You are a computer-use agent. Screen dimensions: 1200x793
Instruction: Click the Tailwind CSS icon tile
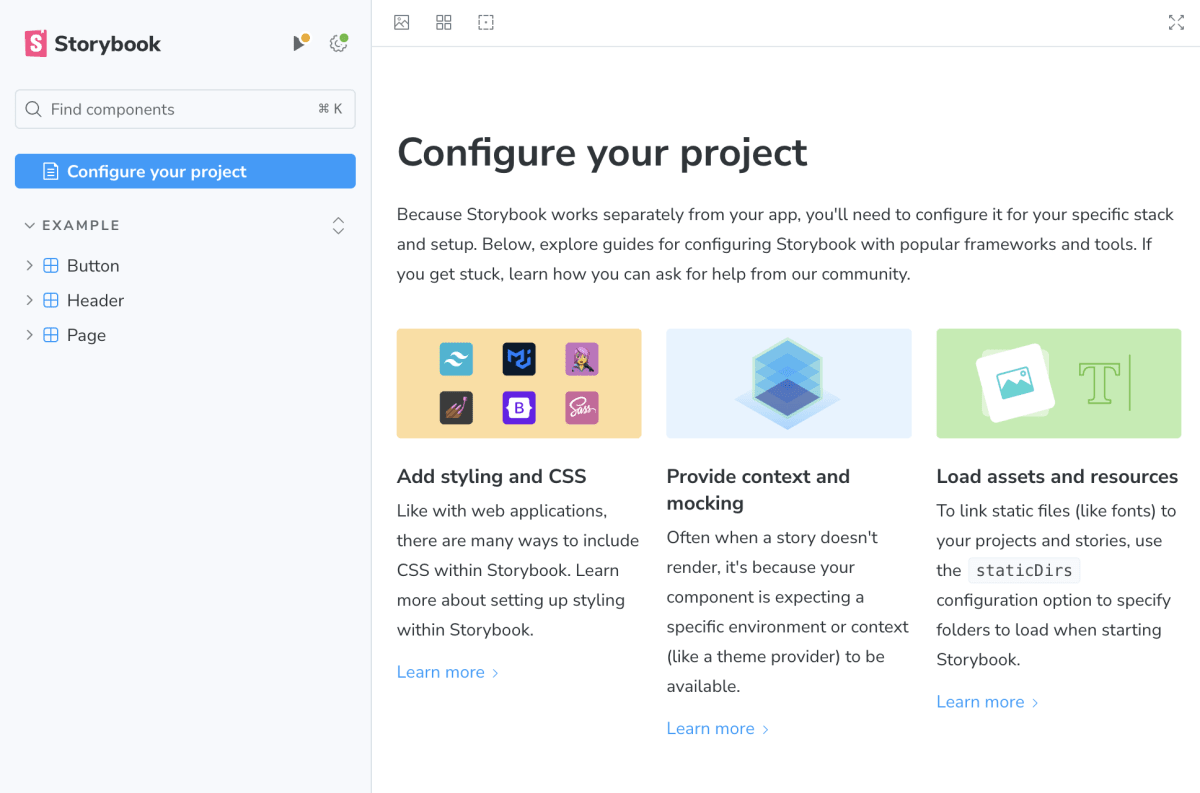pyautogui.click(x=456, y=358)
